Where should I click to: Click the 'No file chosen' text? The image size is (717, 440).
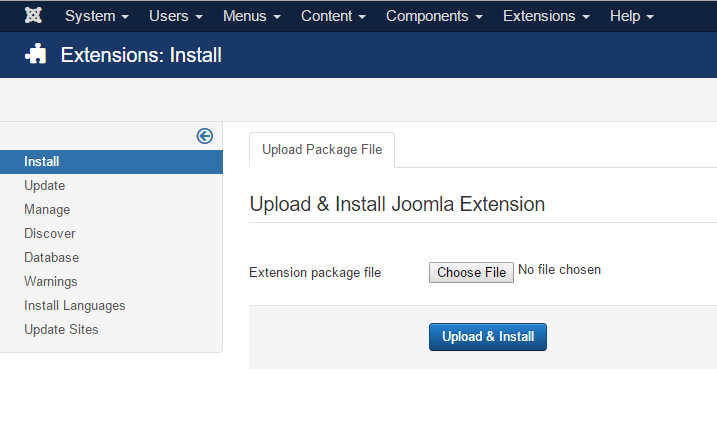pyautogui.click(x=559, y=269)
